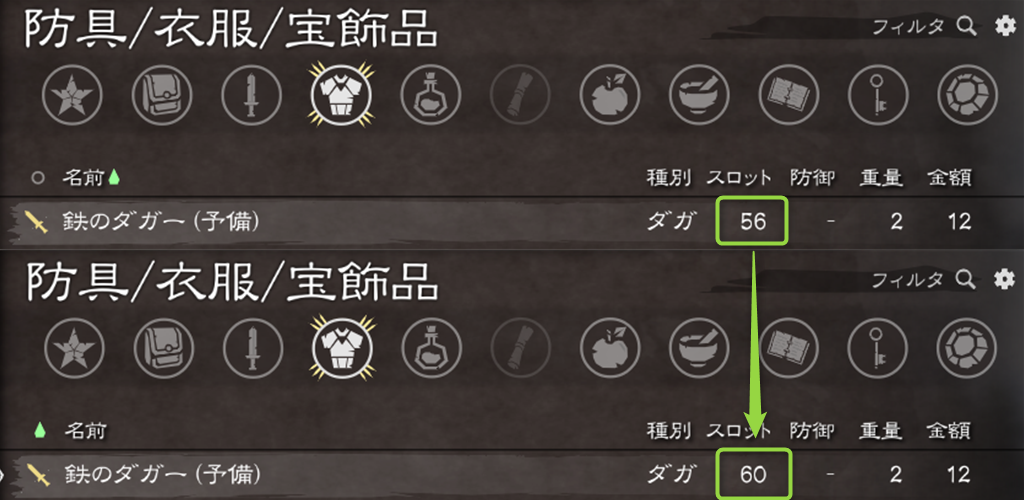Click the フィルタ magnifier in lower panel
This screenshot has height=500, width=1024.
965,279
